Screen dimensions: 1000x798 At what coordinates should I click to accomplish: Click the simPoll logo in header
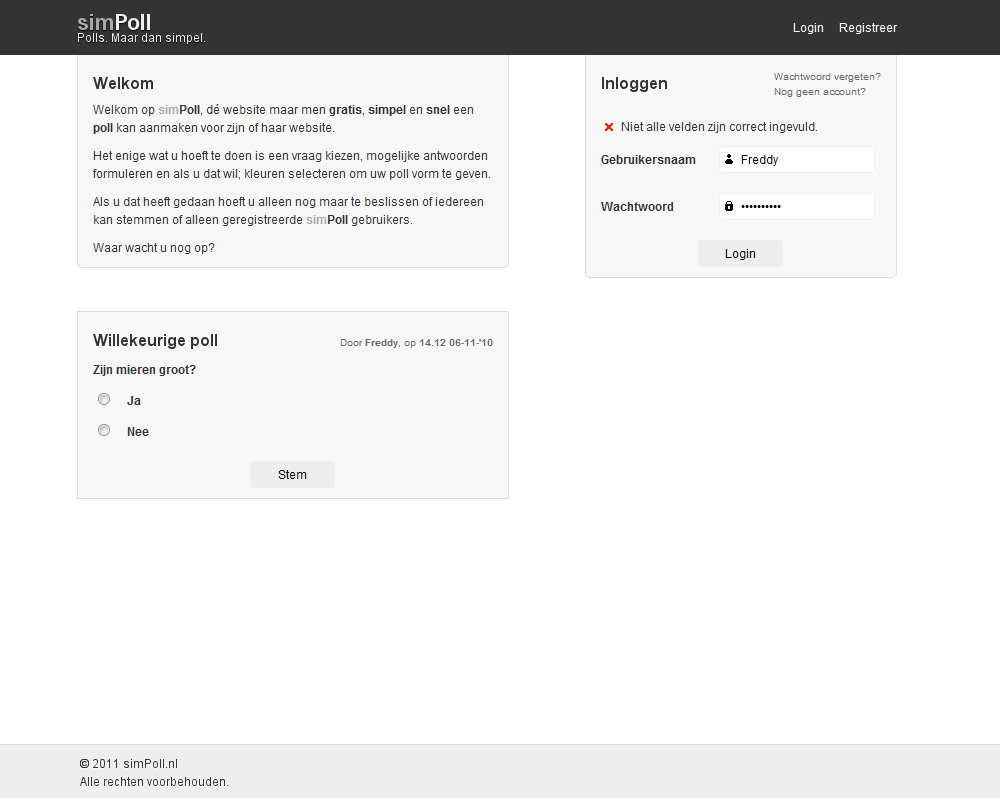pos(114,22)
